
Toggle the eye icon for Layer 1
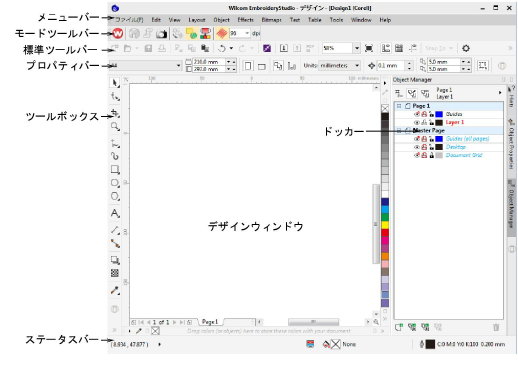(x=416, y=123)
